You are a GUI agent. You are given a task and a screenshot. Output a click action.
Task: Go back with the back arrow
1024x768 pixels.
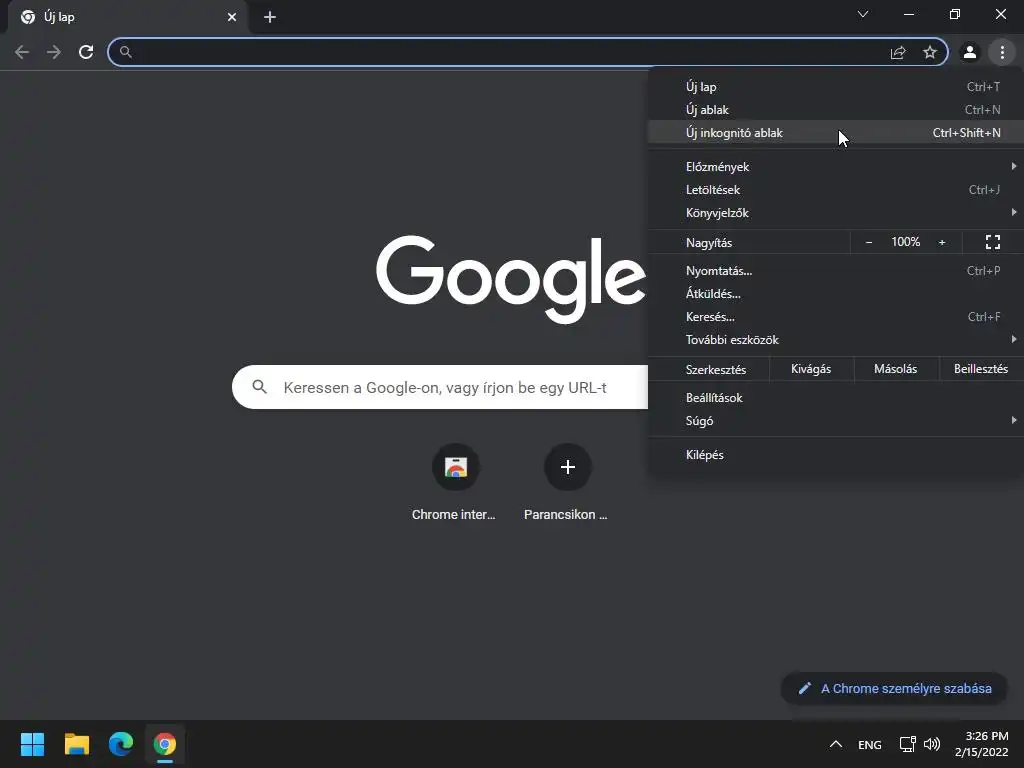pyautogui.click(x=22, y=52)
